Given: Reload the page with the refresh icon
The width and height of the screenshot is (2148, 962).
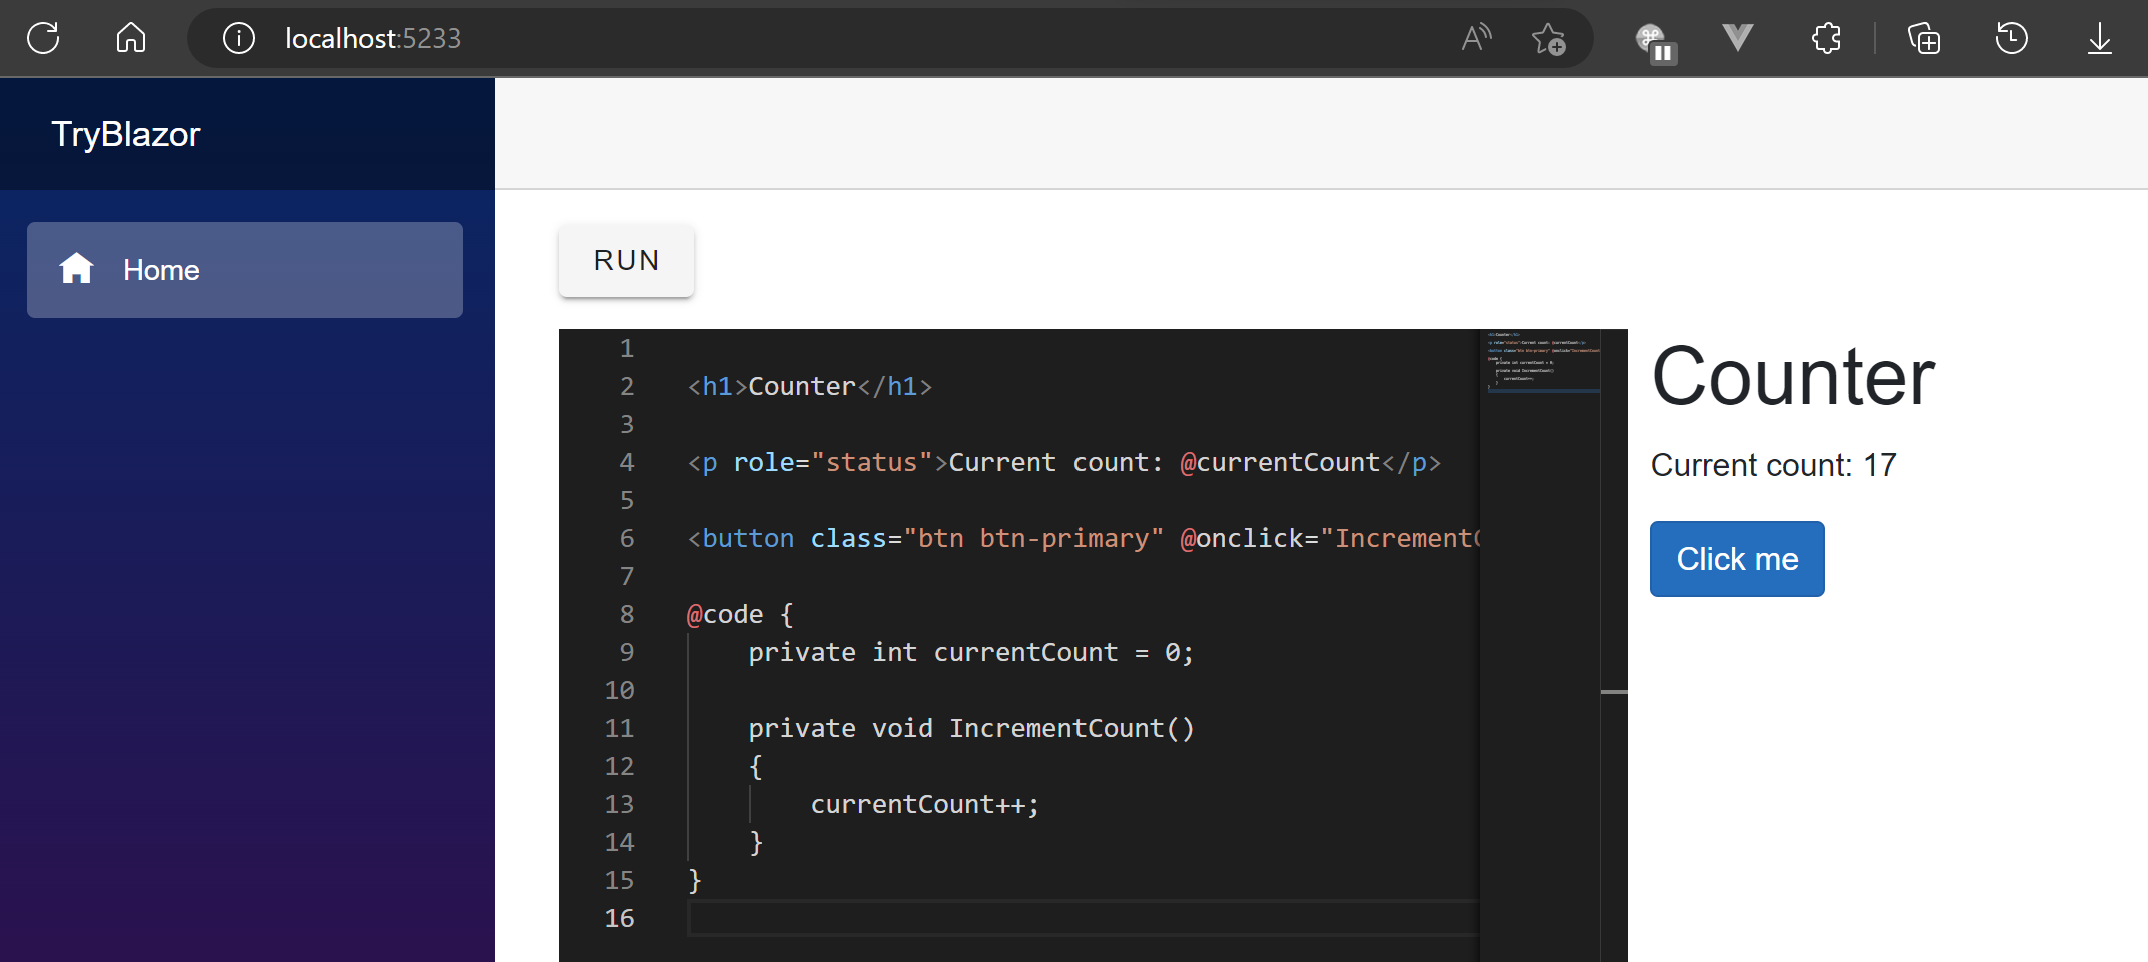Looking at the screenshot, I should pyautogui.click(x=43, y=37).
